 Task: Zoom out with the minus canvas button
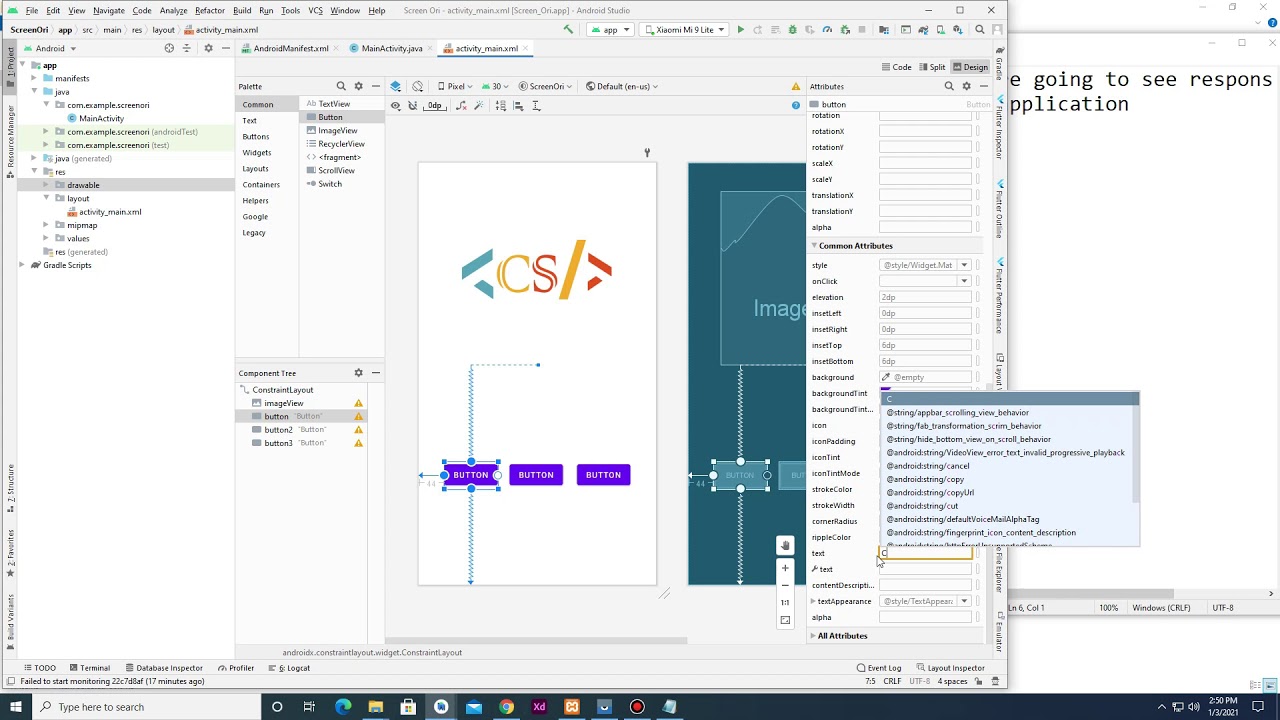tap(785, 585)
